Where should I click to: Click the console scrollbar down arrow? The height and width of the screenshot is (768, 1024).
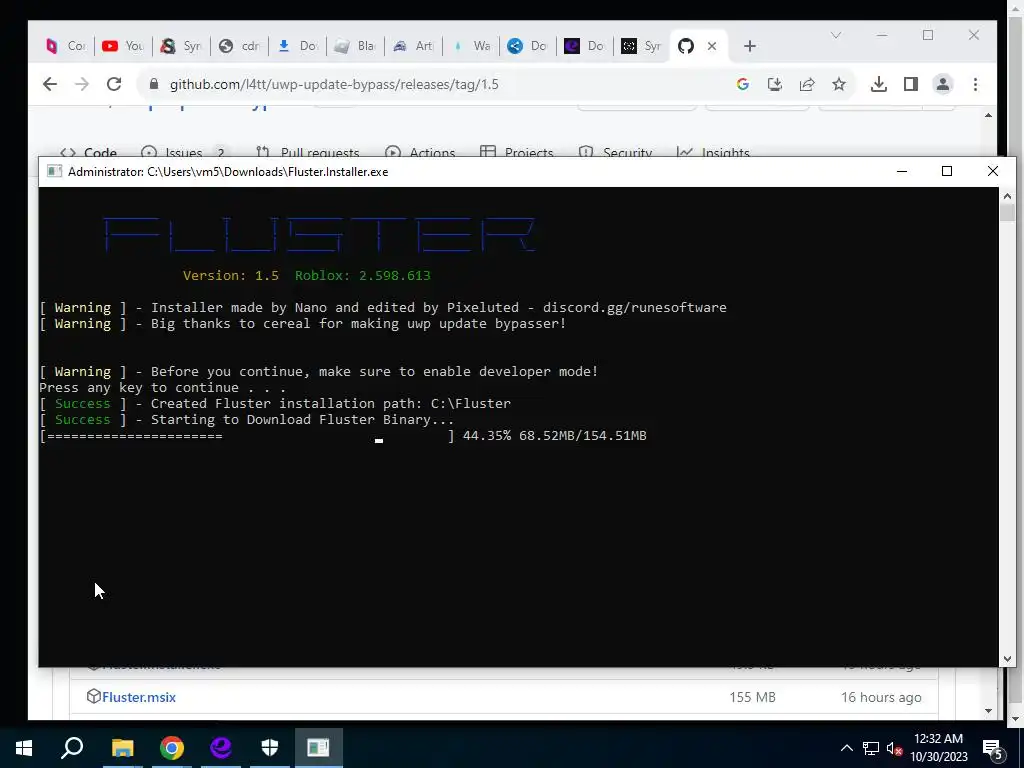[1007, 658]
